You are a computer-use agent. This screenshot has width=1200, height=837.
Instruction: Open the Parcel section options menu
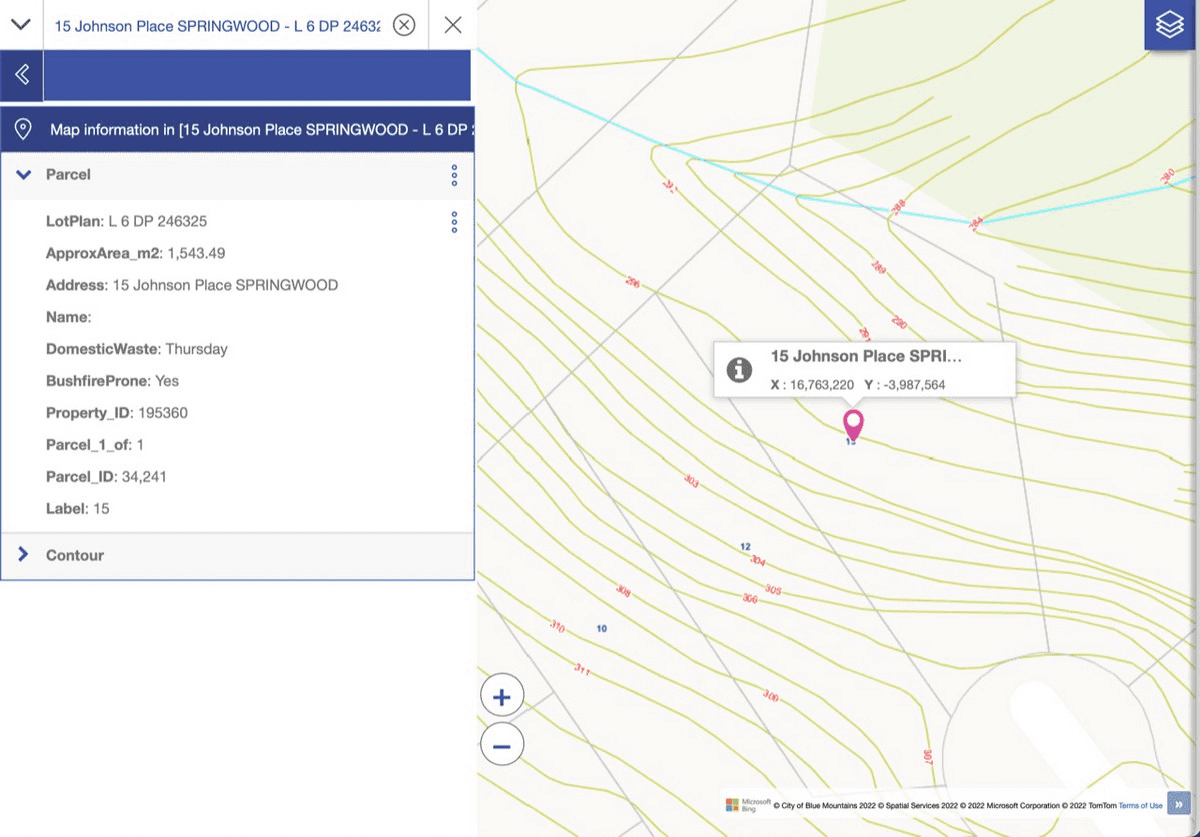(454, 175)
